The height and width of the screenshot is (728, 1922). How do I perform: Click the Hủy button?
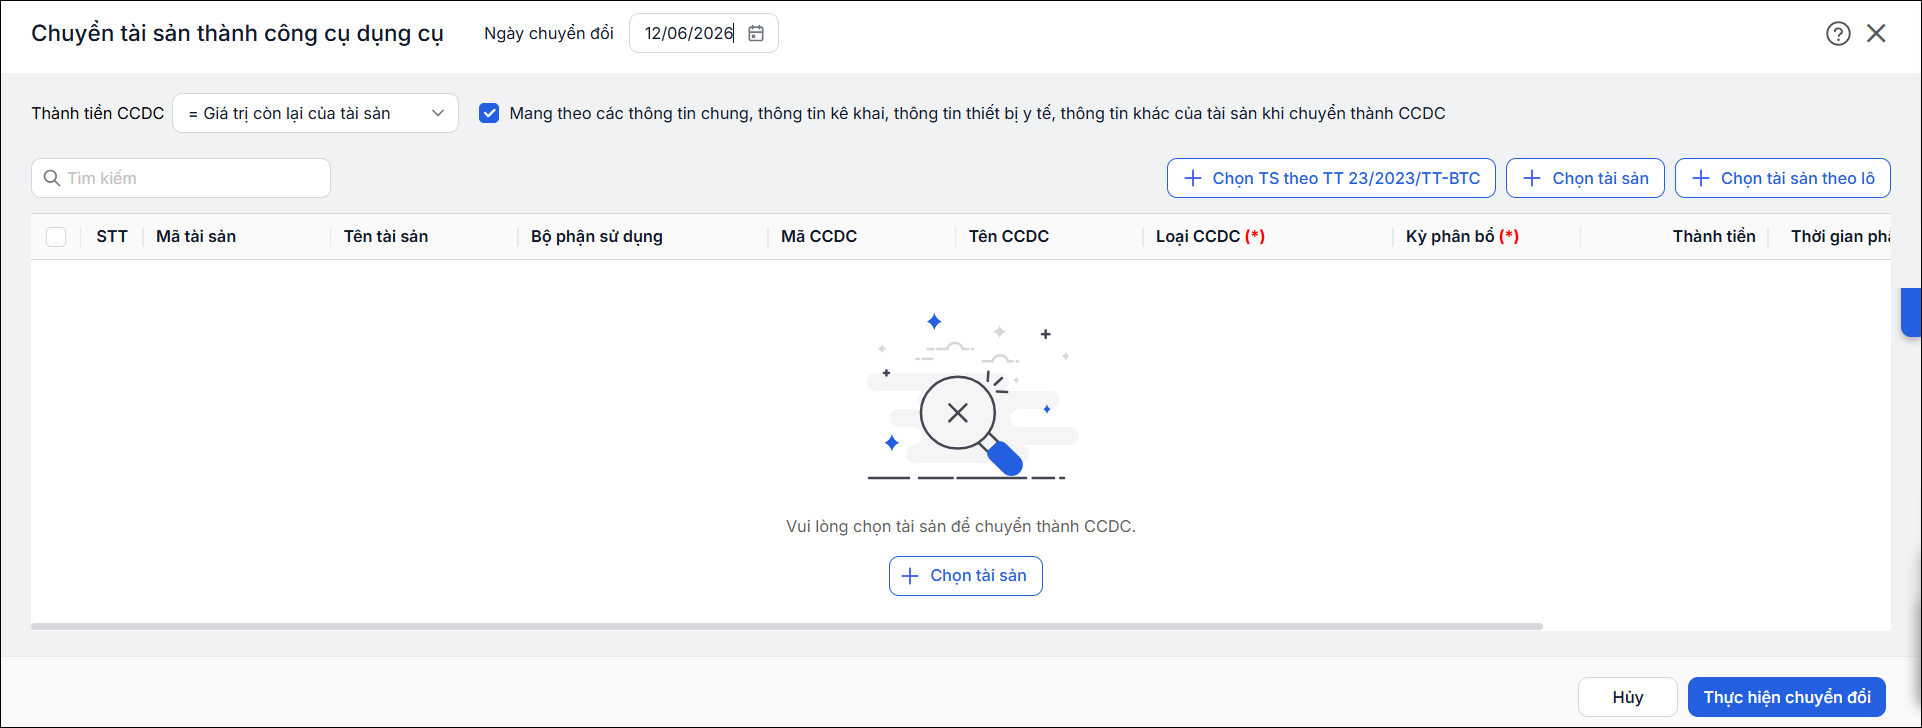tap(1628, 697)
